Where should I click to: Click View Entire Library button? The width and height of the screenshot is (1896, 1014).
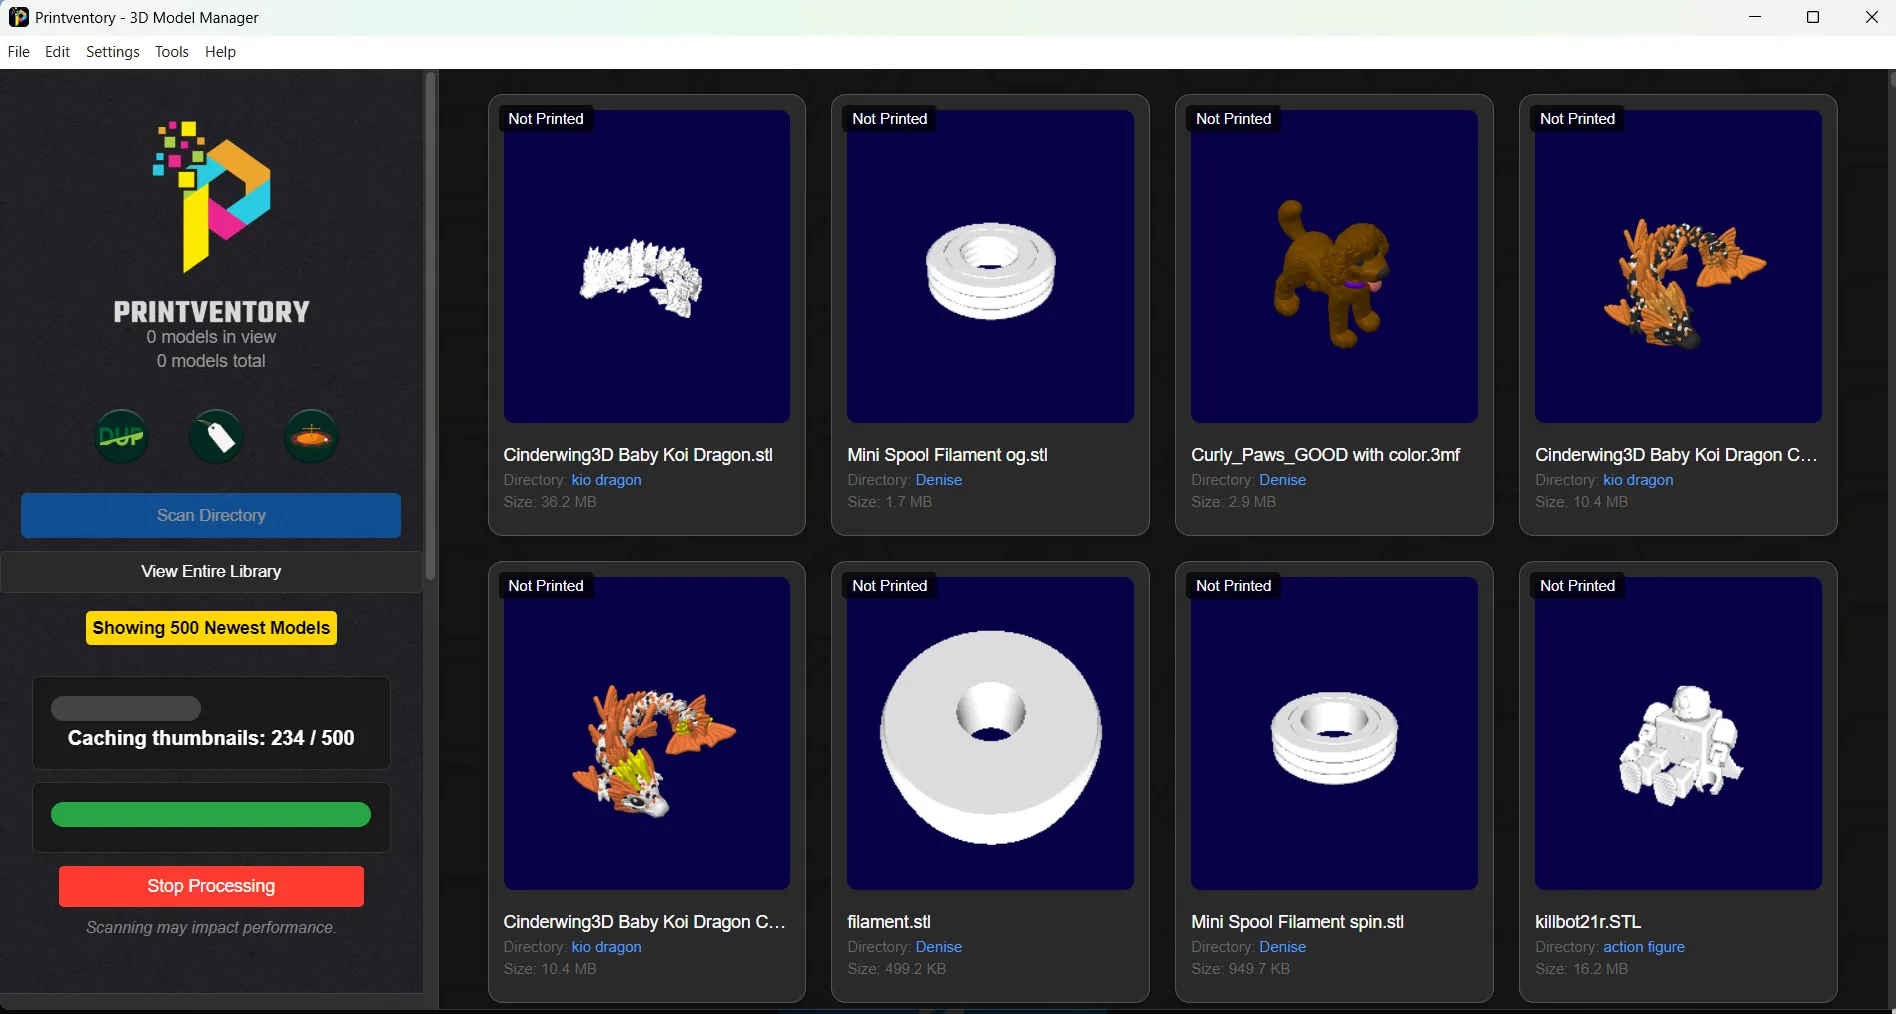tap(211, 571)
